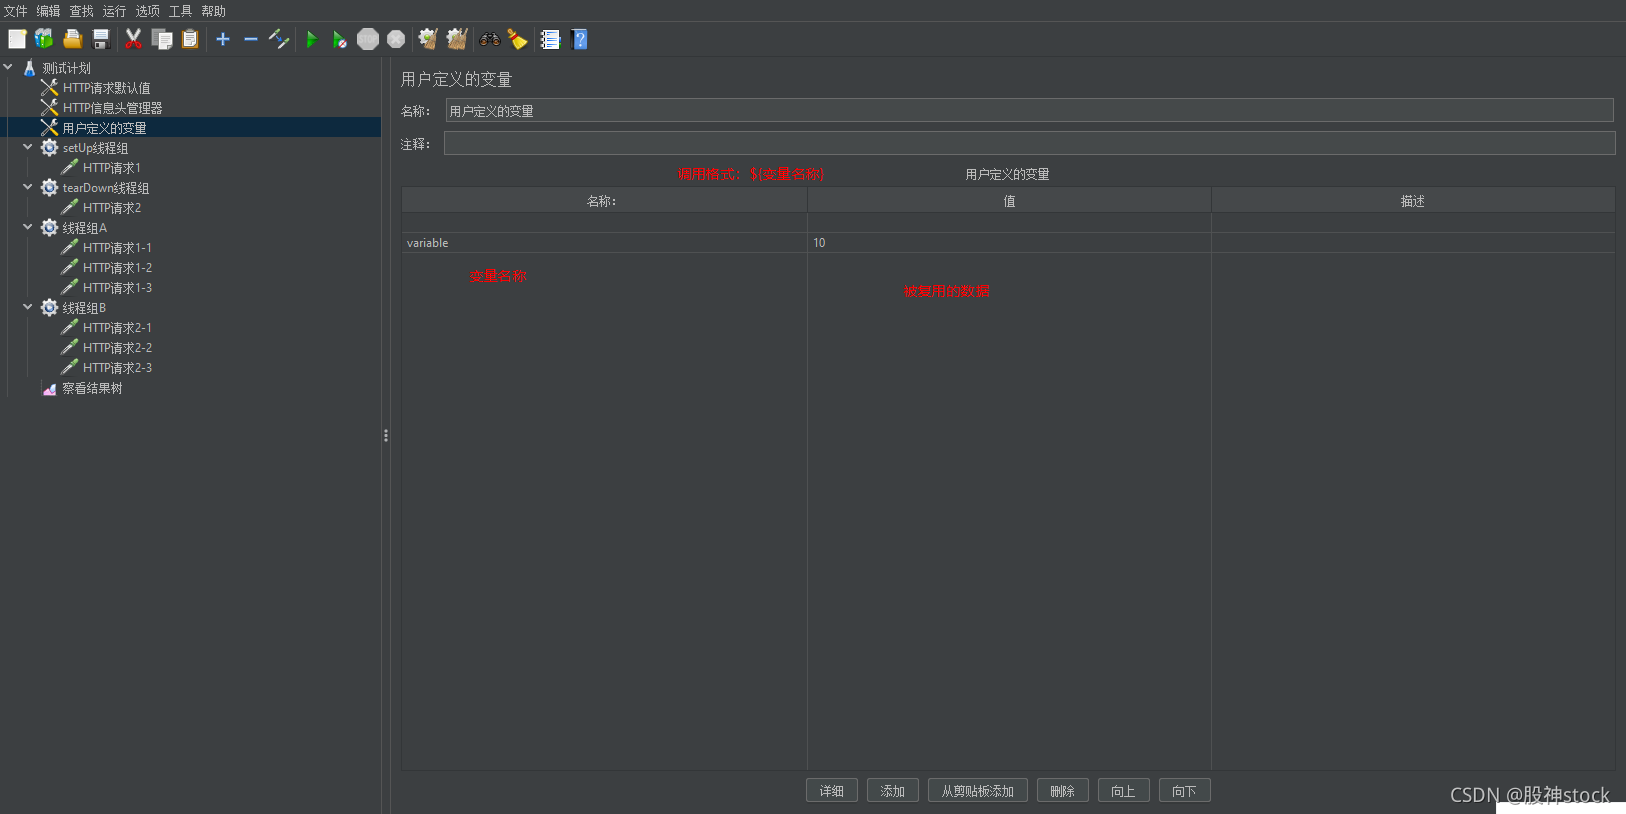
Task: Toggle element enable state via toolbar icon
Action: pyautogui.click(x=279, y=39)
